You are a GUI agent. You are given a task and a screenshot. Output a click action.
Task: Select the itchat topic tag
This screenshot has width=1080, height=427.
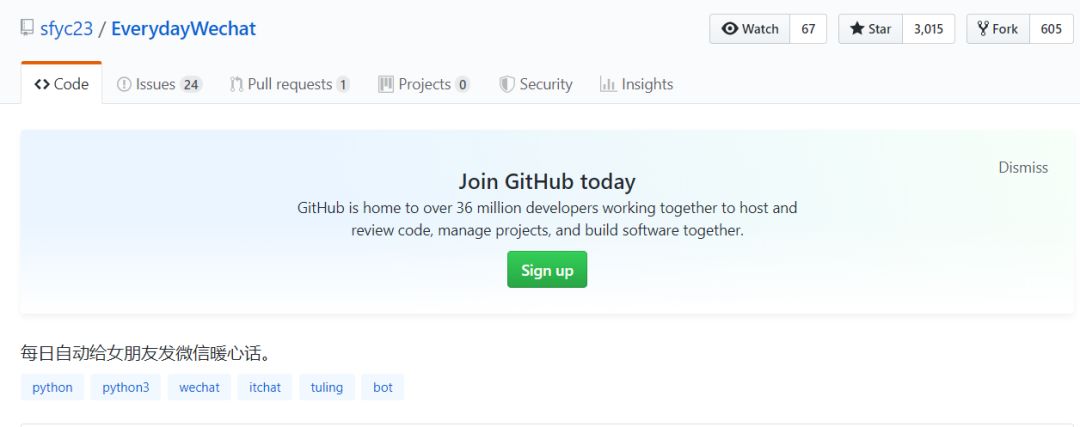[x=265, y=387]
